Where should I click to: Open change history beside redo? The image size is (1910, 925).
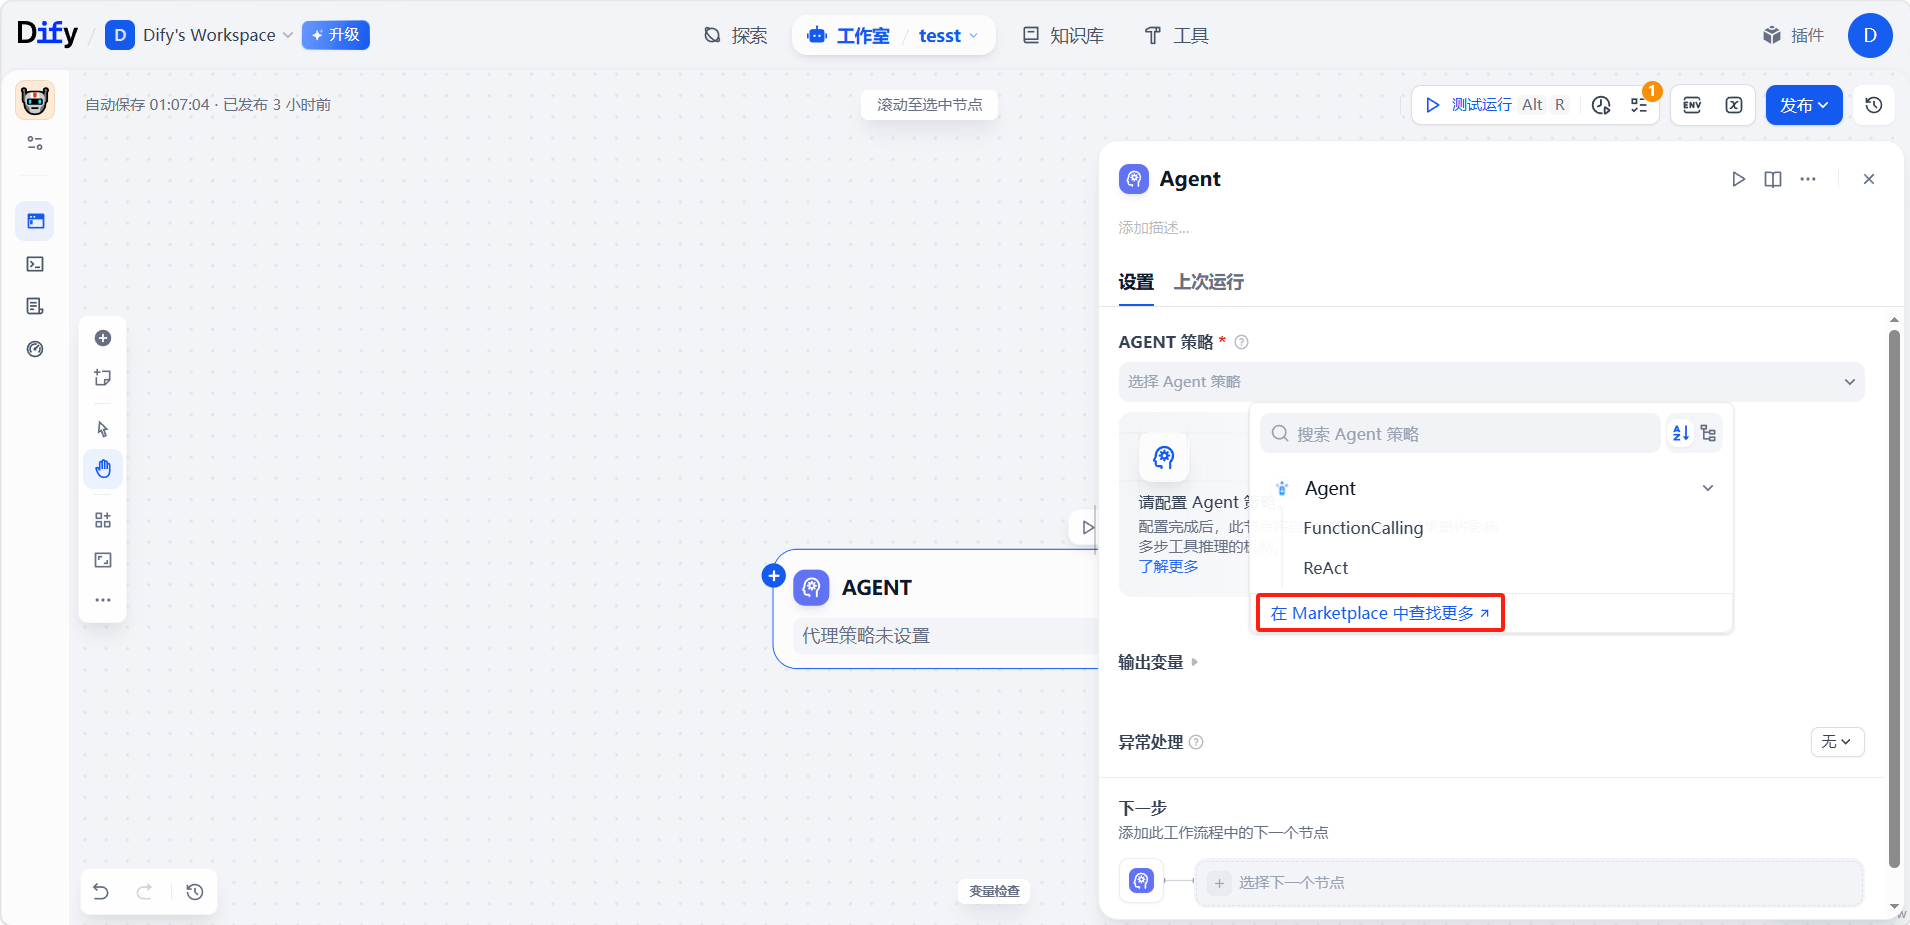click(195, 892)
